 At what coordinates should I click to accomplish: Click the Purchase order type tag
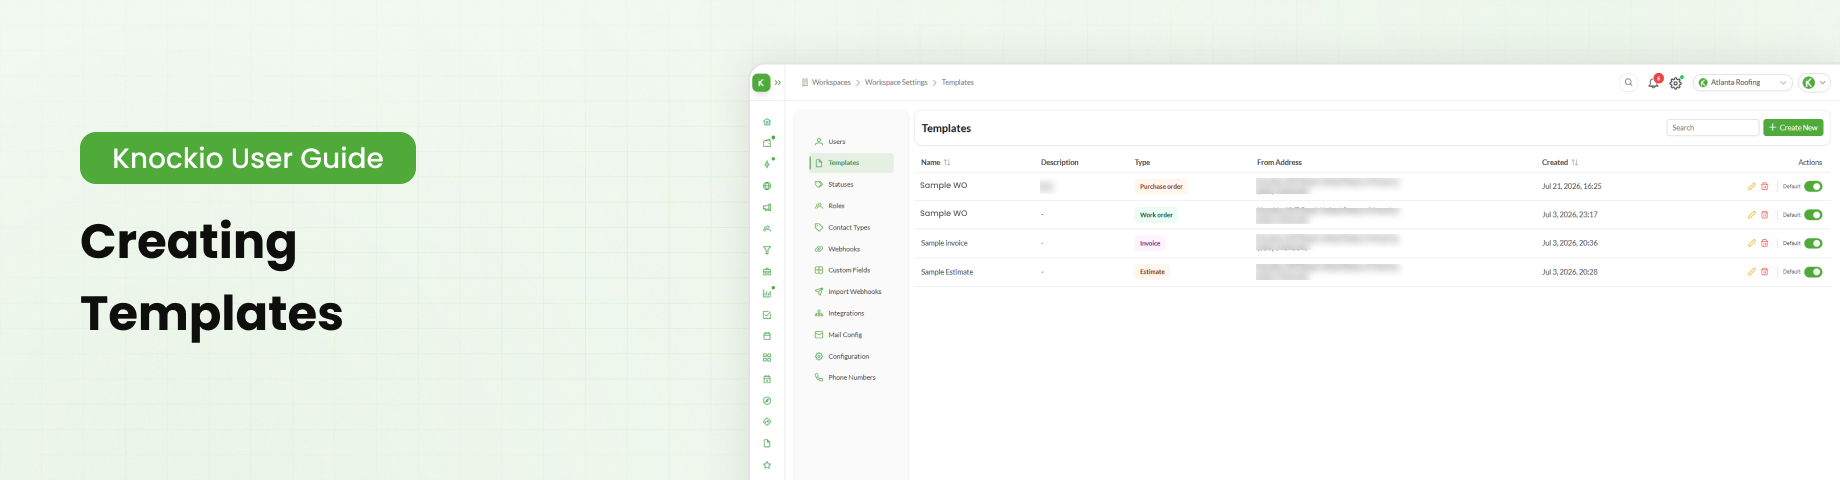pos(1161,187)
